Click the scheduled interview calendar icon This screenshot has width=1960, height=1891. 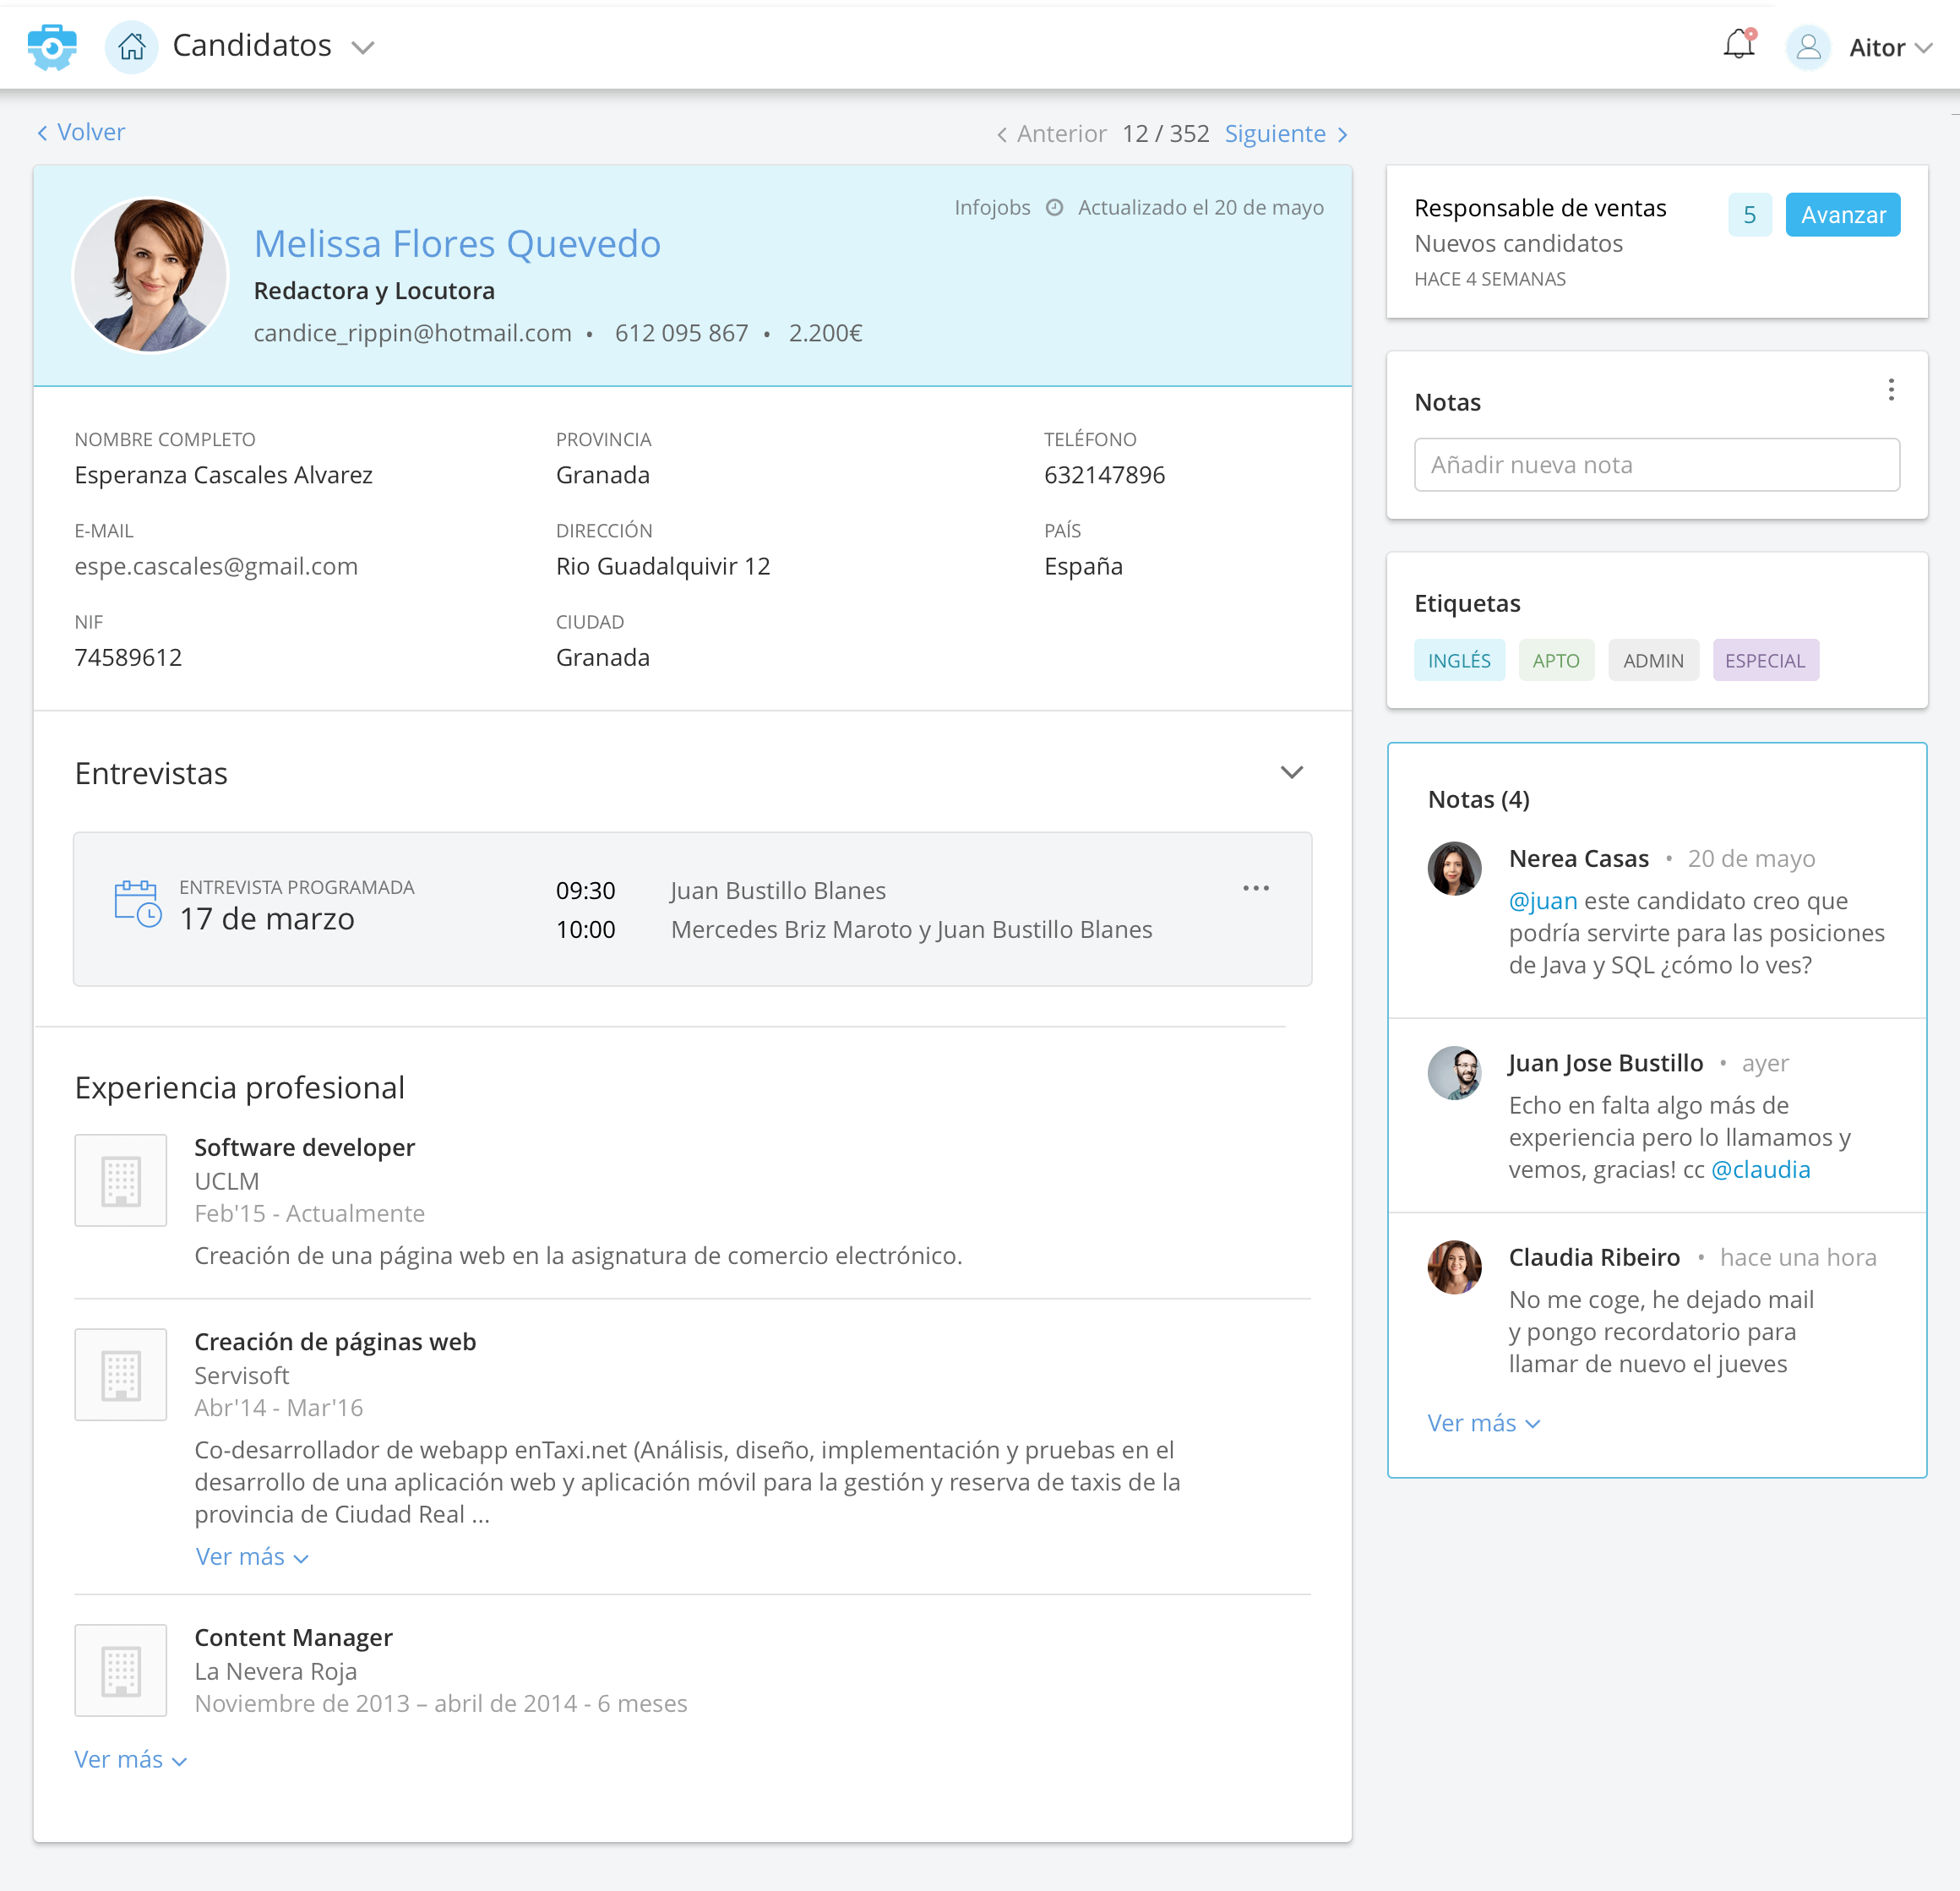(x=138, y=903)
